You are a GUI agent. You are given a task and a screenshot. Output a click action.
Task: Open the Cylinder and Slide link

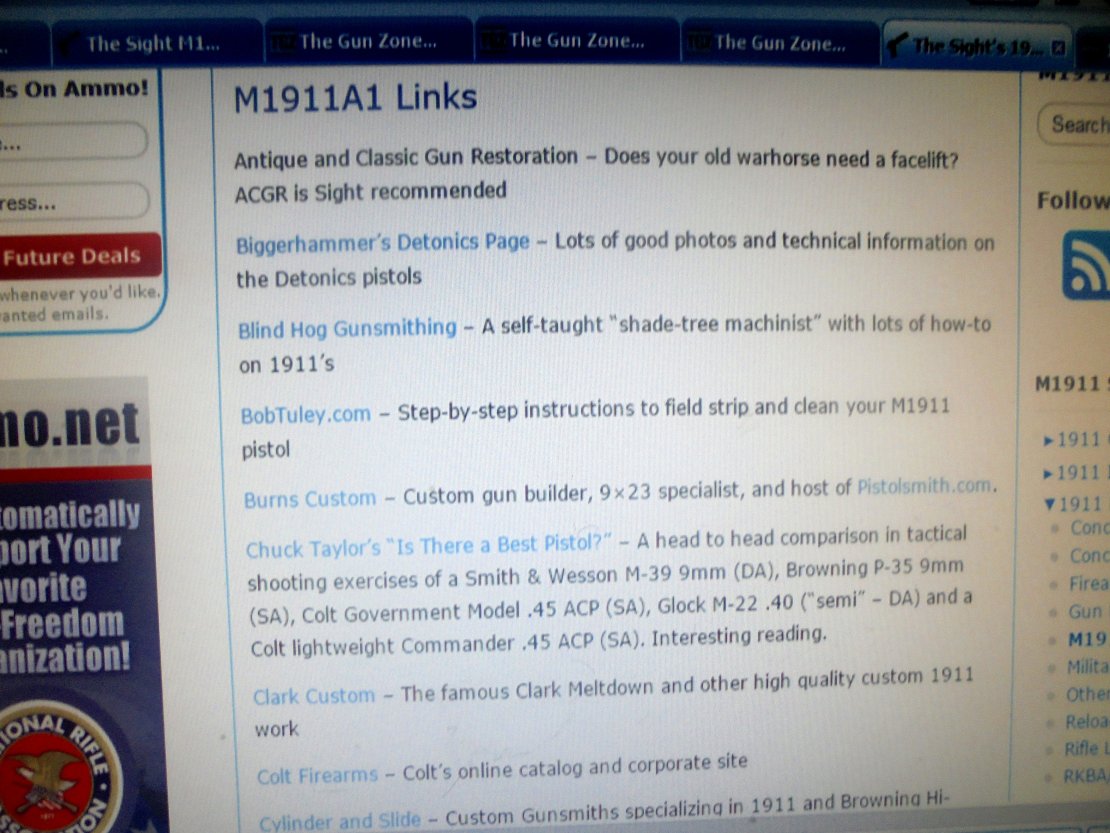pos(340,822)
